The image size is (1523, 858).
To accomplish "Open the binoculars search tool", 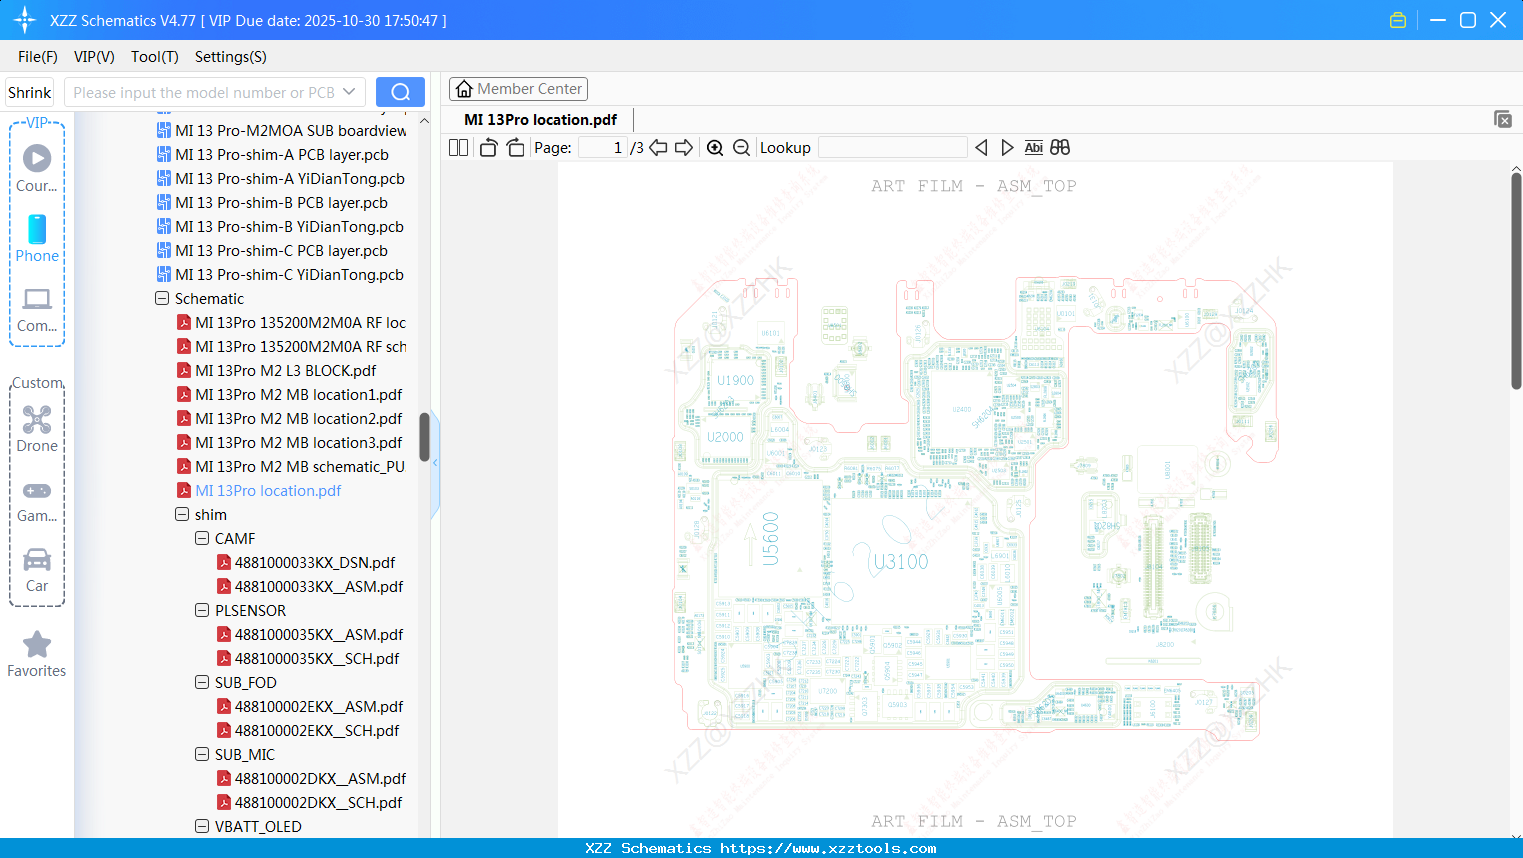I will point(1059,147).
